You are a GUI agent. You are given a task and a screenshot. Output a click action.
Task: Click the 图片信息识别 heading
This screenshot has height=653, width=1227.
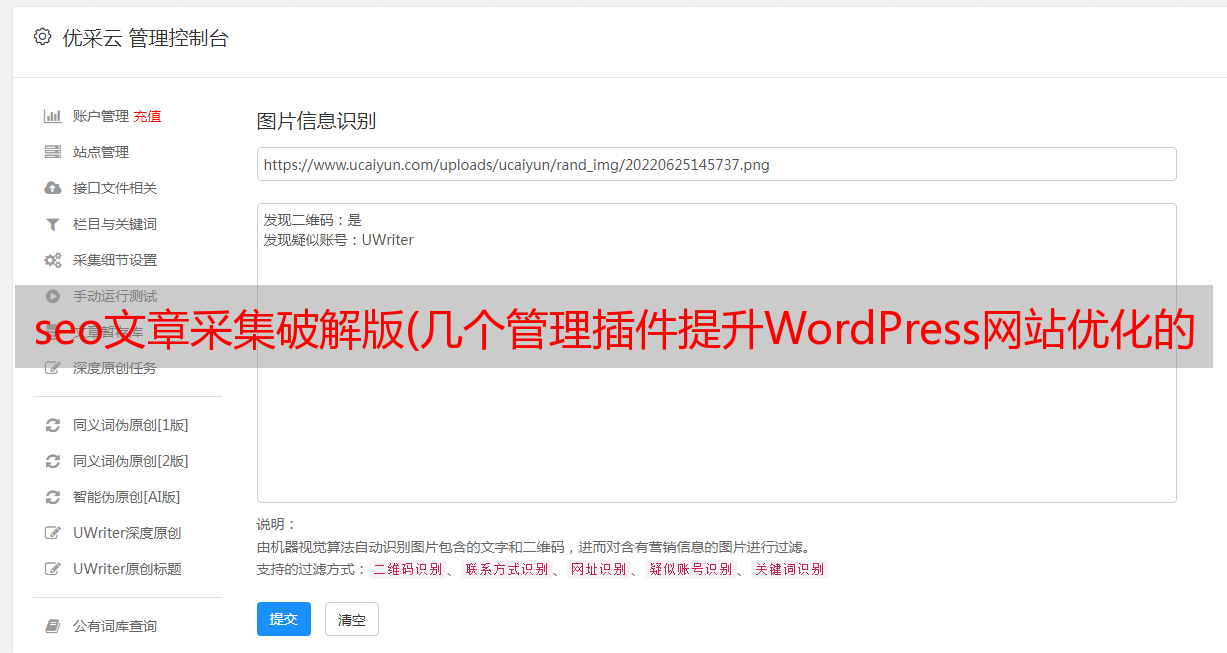click(x=316, y=121)
